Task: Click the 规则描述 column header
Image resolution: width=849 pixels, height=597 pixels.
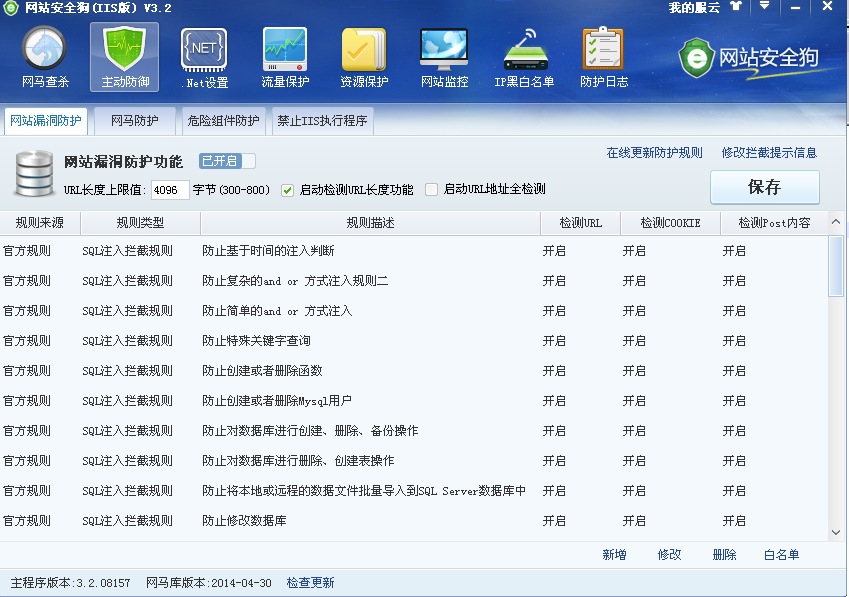Action: click(x=370, y=223)
